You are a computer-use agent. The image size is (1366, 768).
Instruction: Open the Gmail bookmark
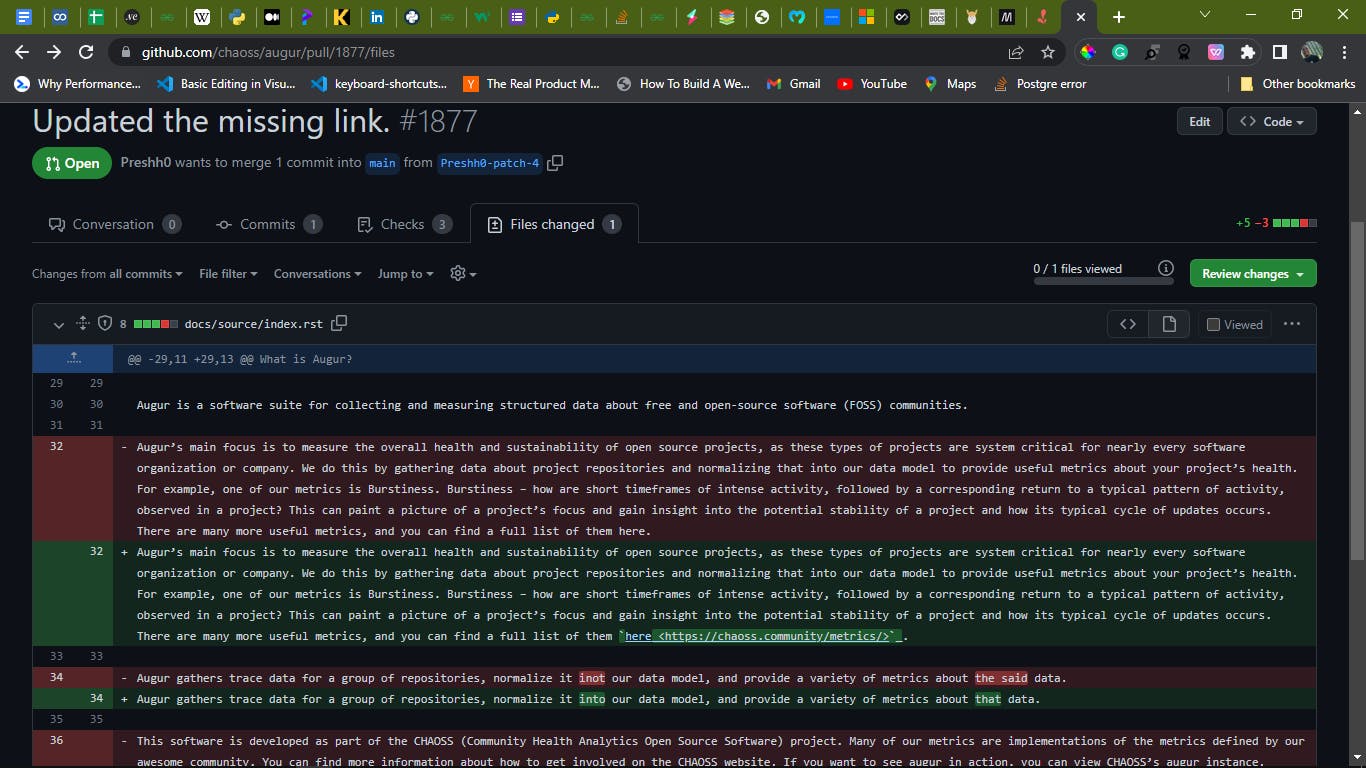[x=793, y=84]
